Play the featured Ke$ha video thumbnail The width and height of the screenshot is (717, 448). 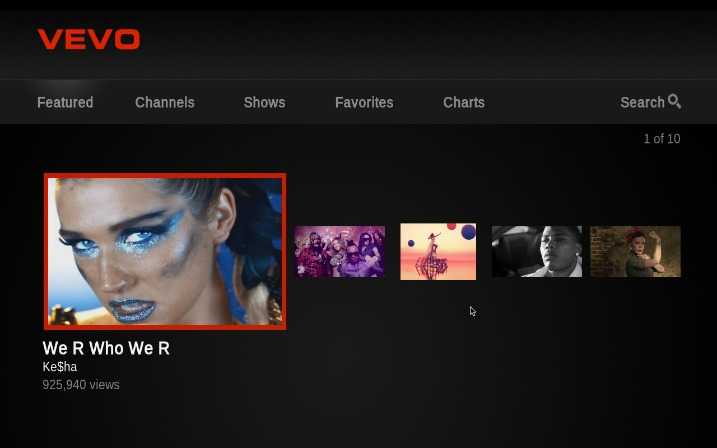[x=165, y=251]
